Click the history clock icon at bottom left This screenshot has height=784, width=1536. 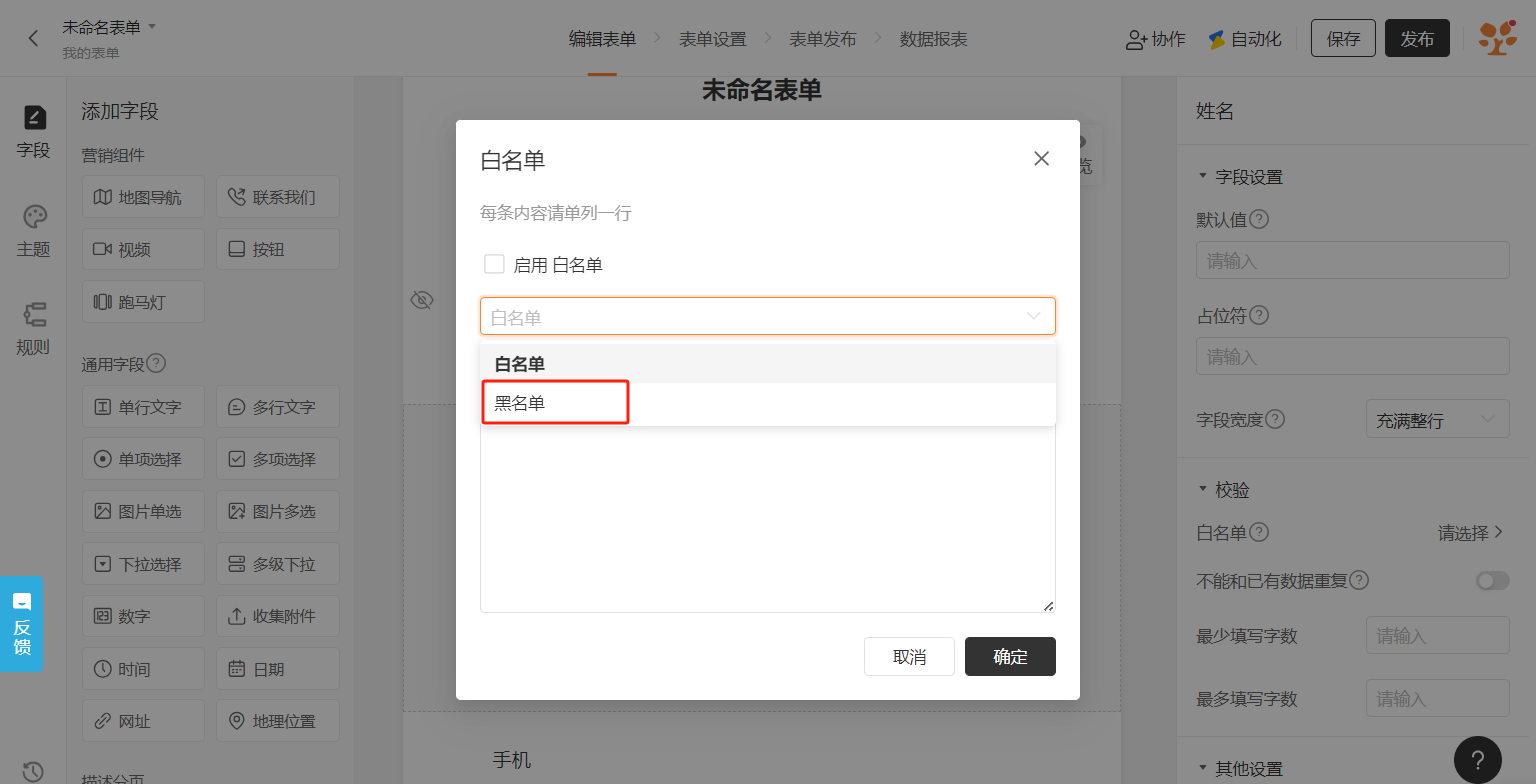33,771
